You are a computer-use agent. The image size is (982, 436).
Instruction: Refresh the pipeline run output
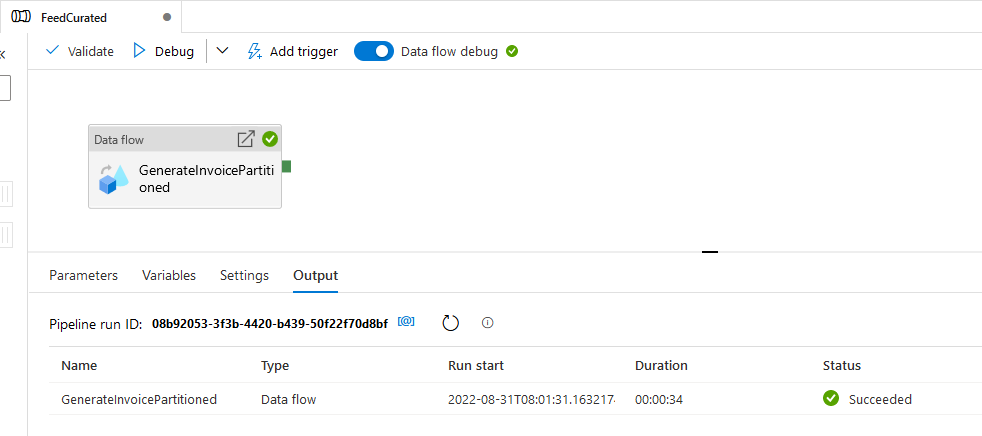450,323
